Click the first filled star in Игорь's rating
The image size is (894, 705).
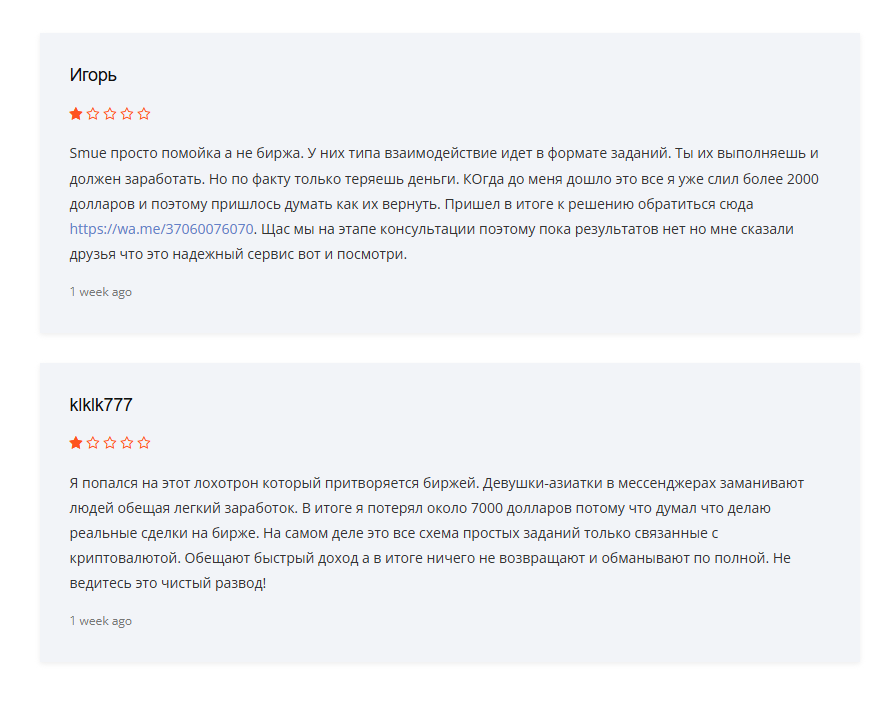tap(76, 114)
